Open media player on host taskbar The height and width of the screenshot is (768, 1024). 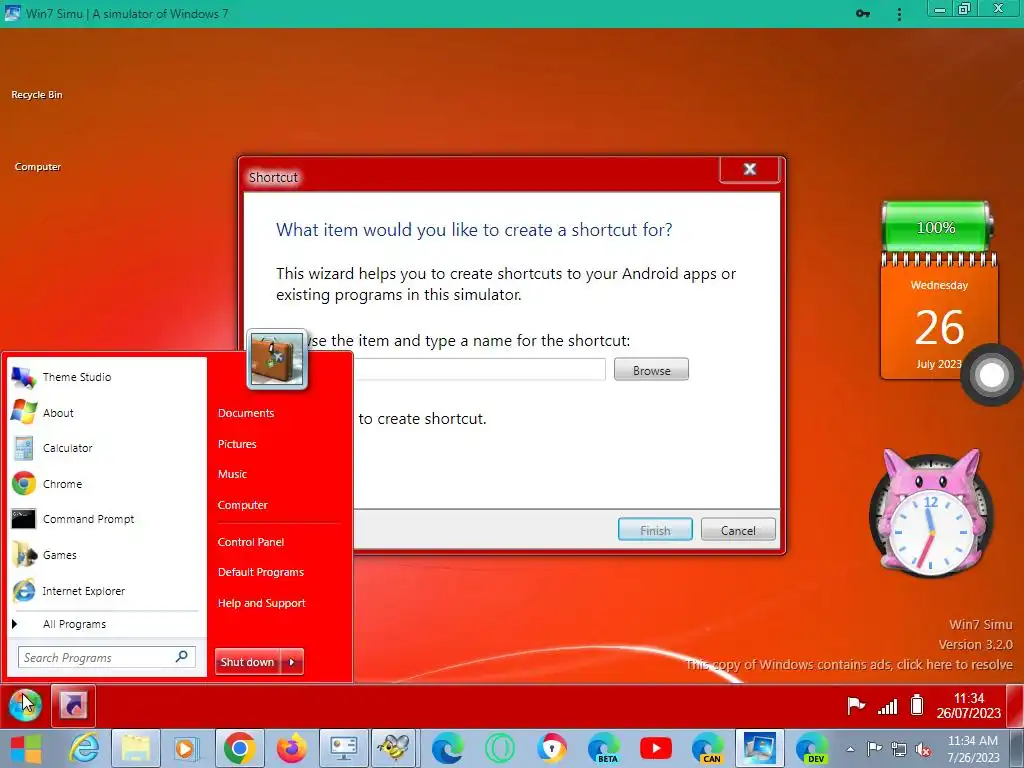(185, 748)
